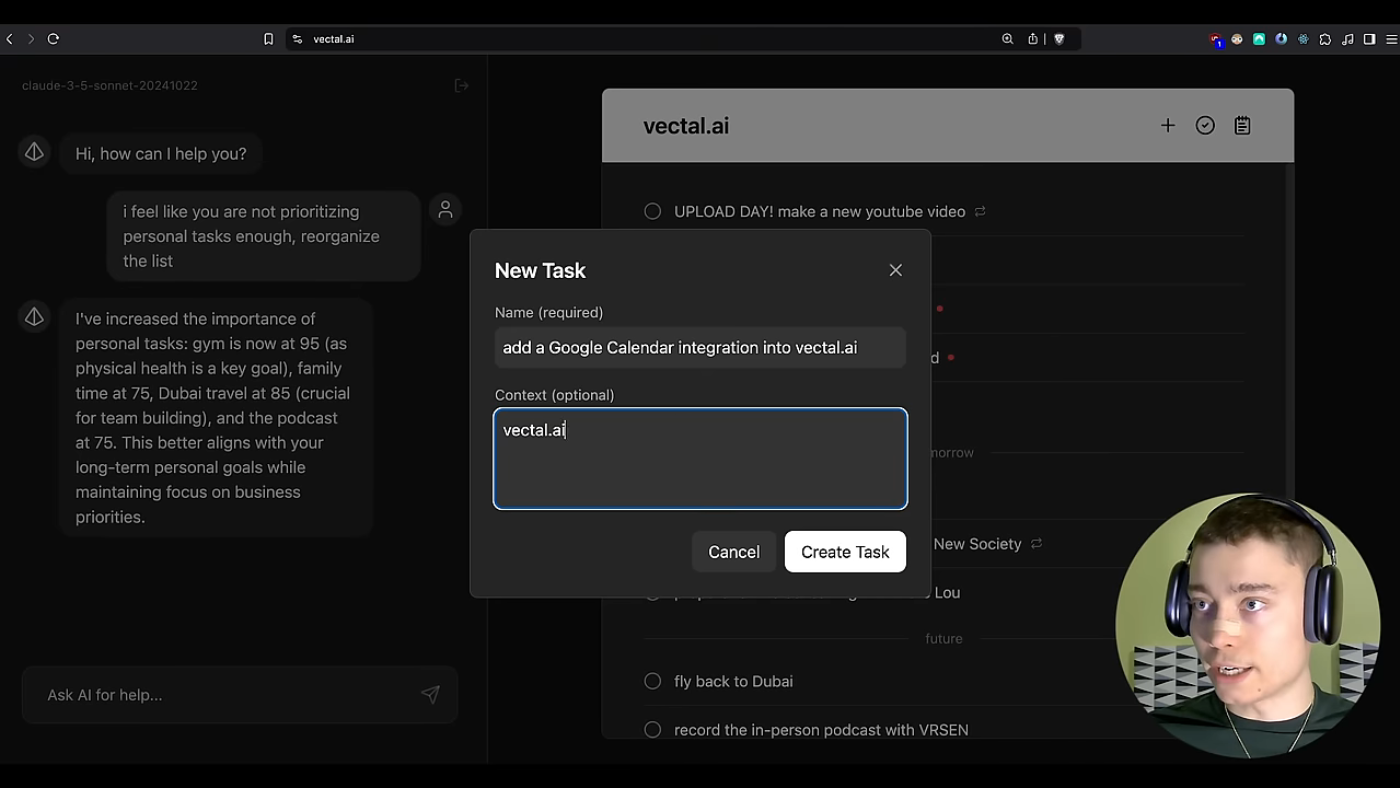
Task: Bookmark this page with the bookmark icon
Action: tap(268, 39)
